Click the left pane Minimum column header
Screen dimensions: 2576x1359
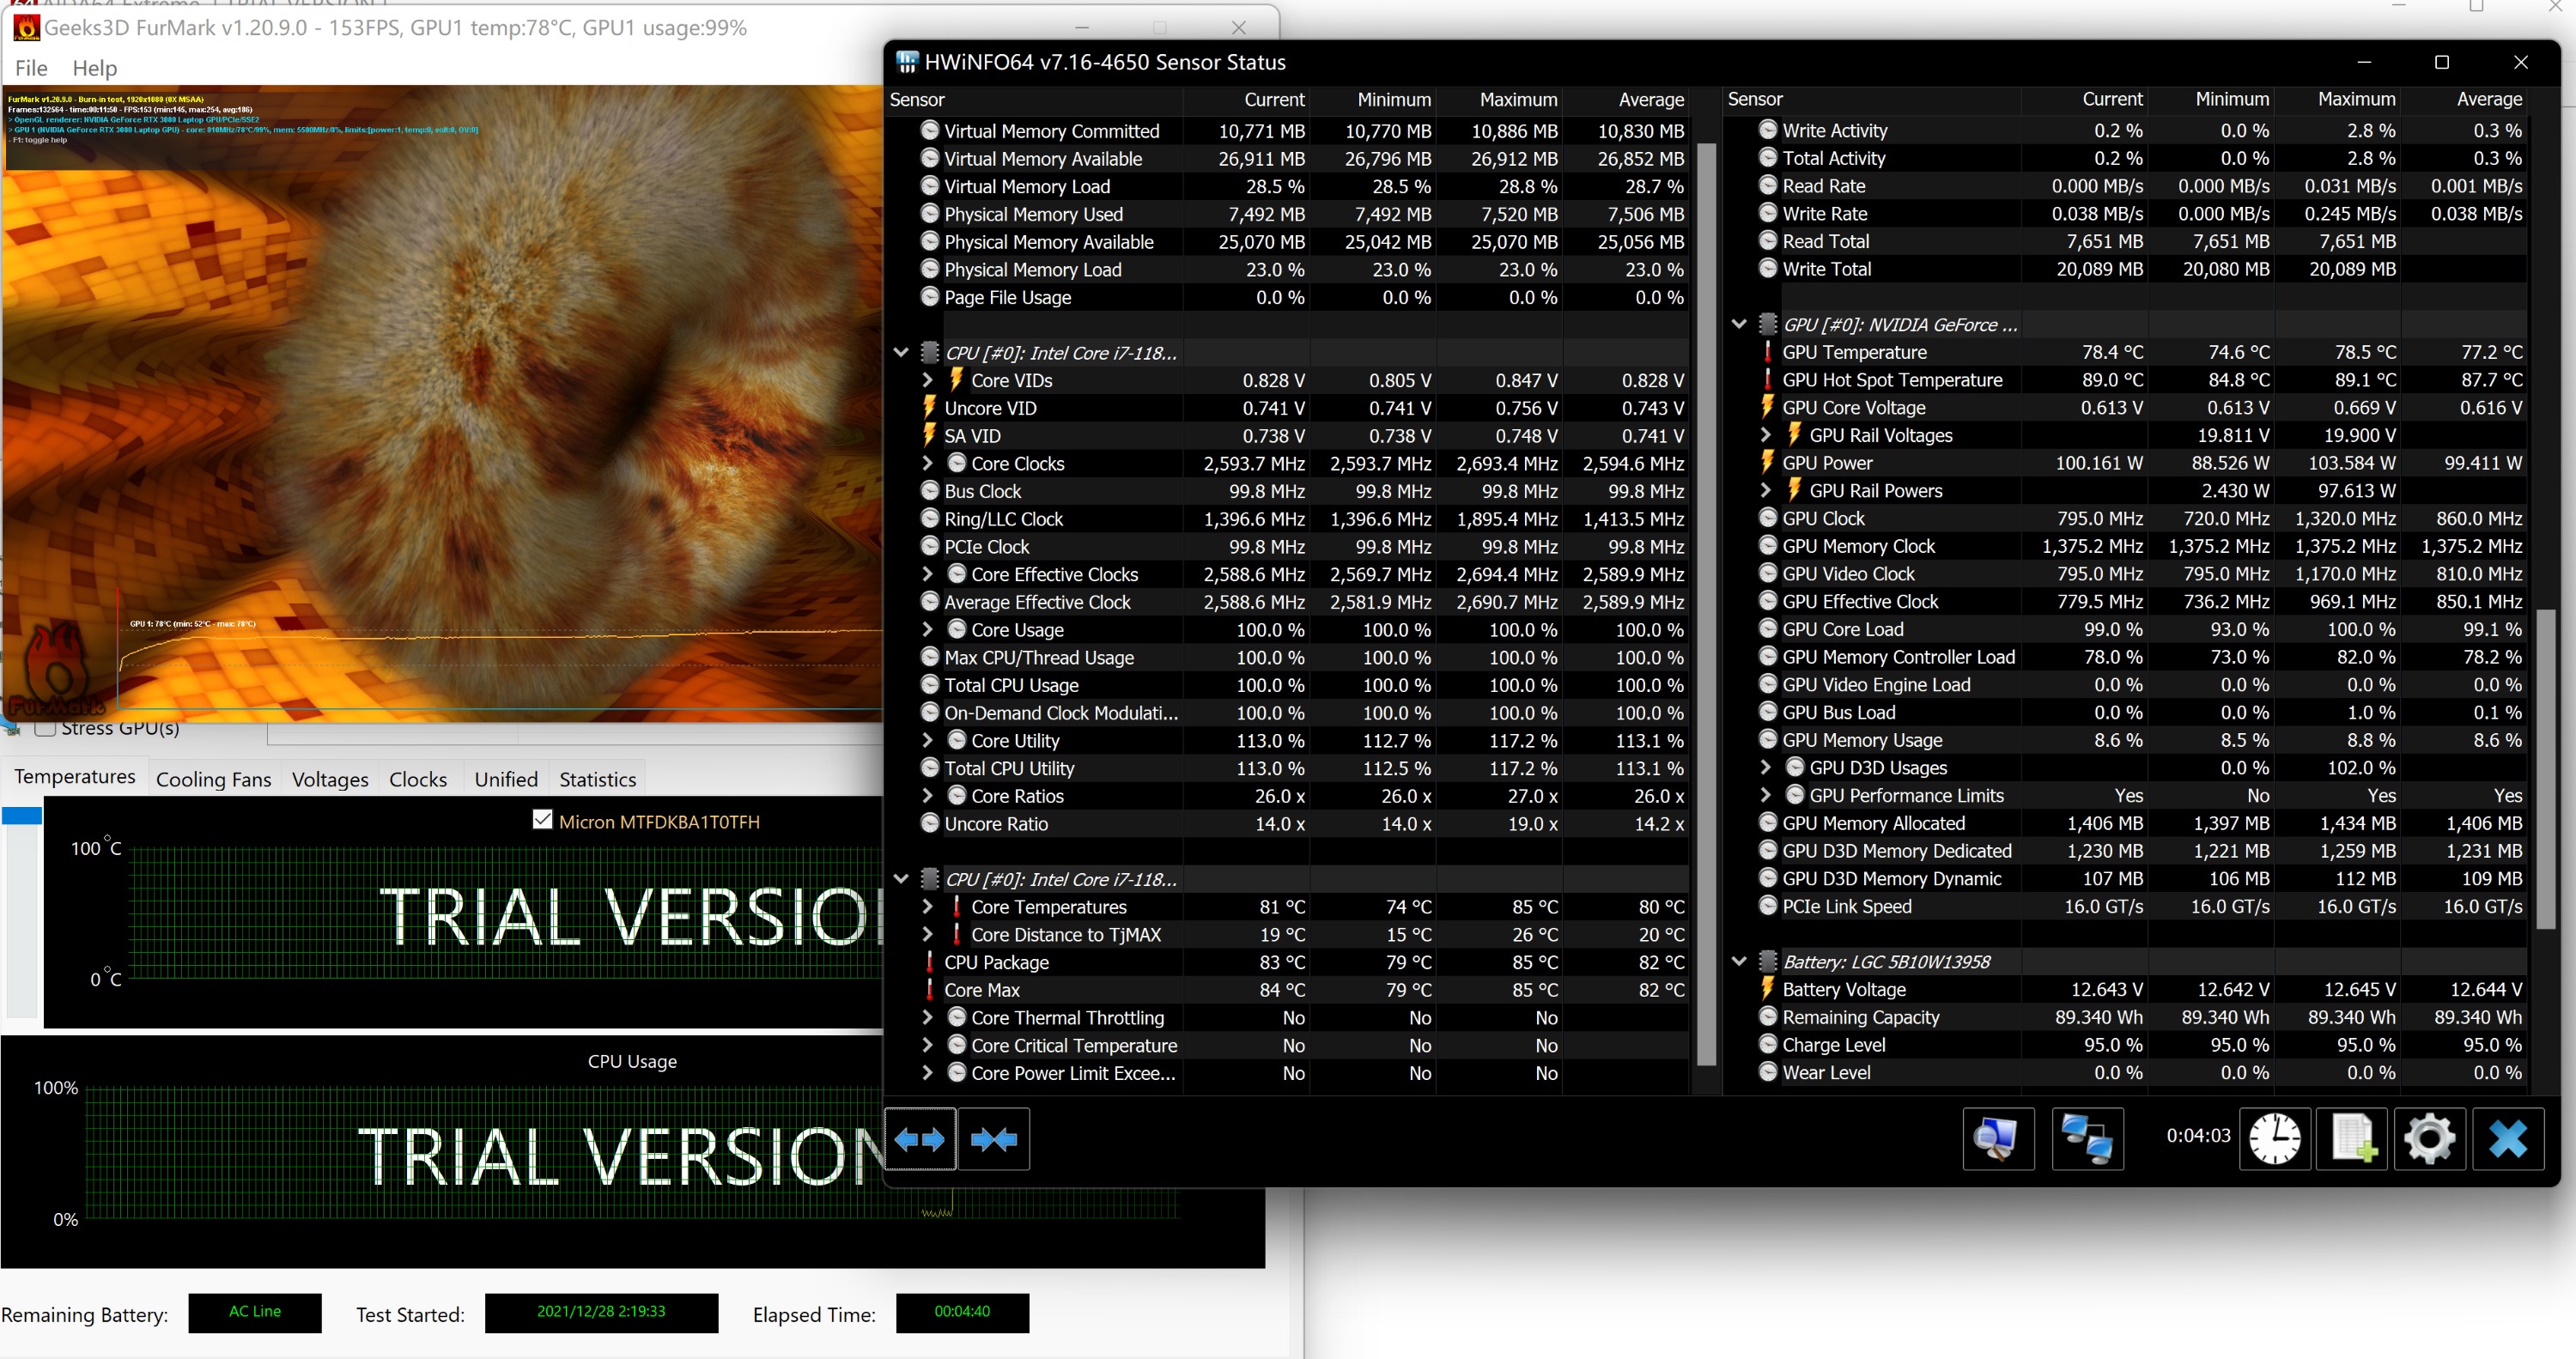coord(1373,99)
